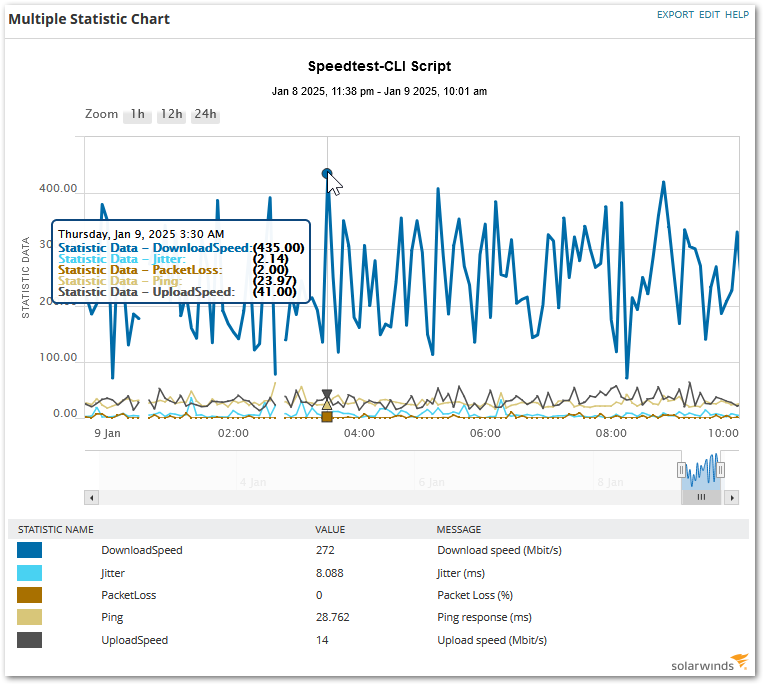Open the HELP link
The width and height of the screenshot is (764, 685).
pos(737,15)
